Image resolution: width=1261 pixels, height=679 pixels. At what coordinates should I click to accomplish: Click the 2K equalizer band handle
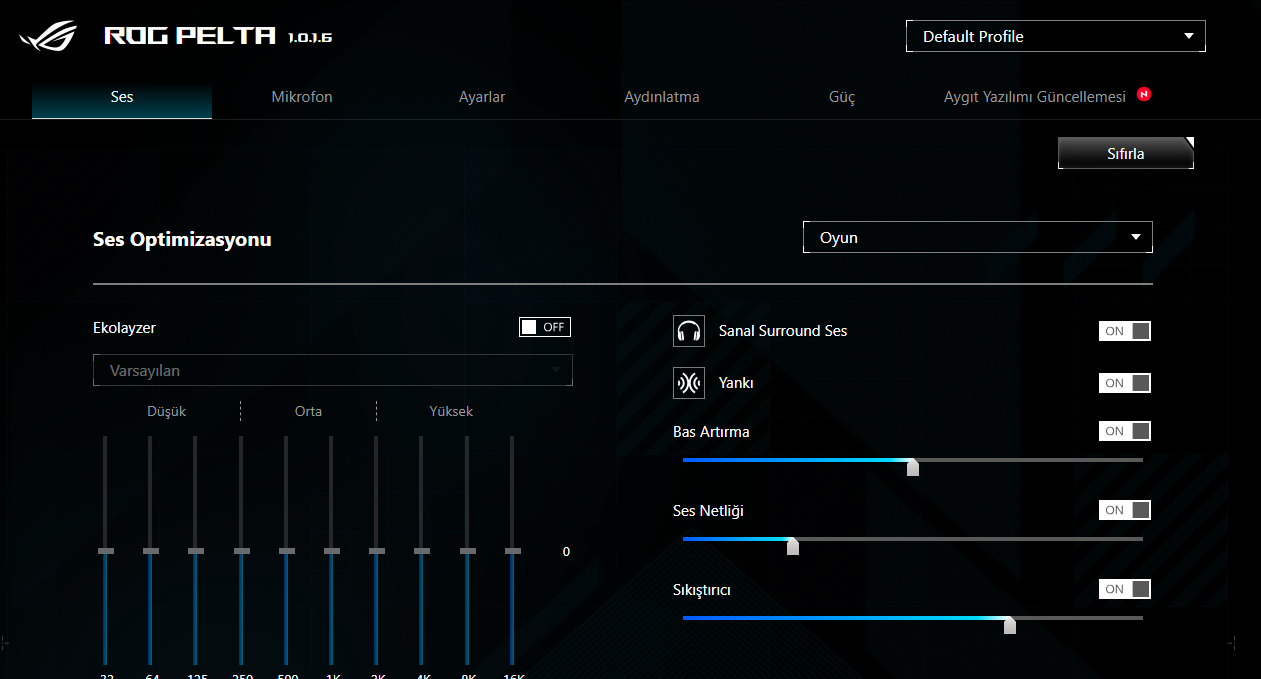click(377, 551)
